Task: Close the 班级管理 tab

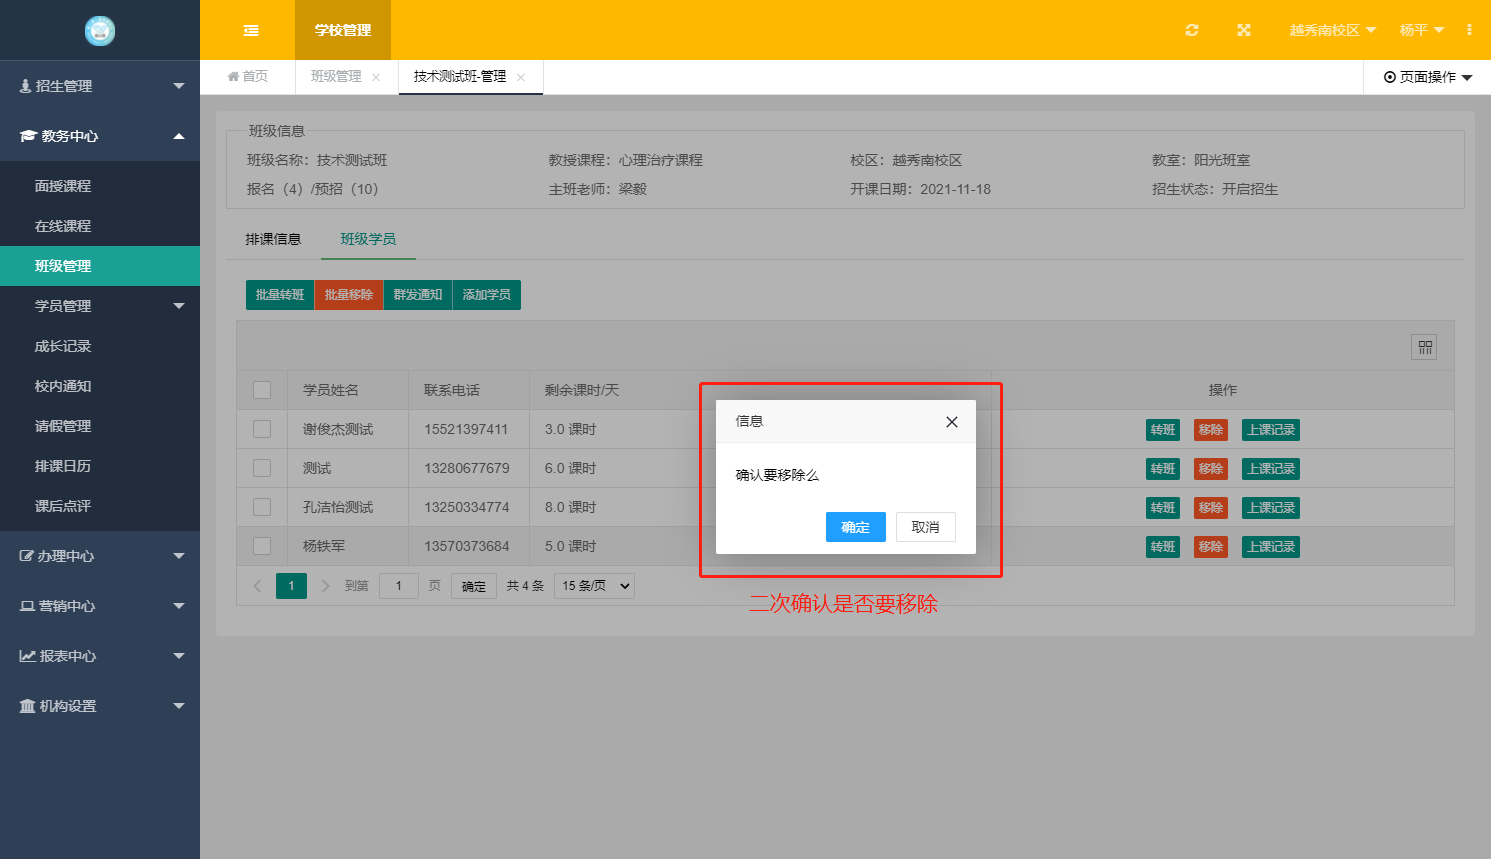Action: coord(376,77)
